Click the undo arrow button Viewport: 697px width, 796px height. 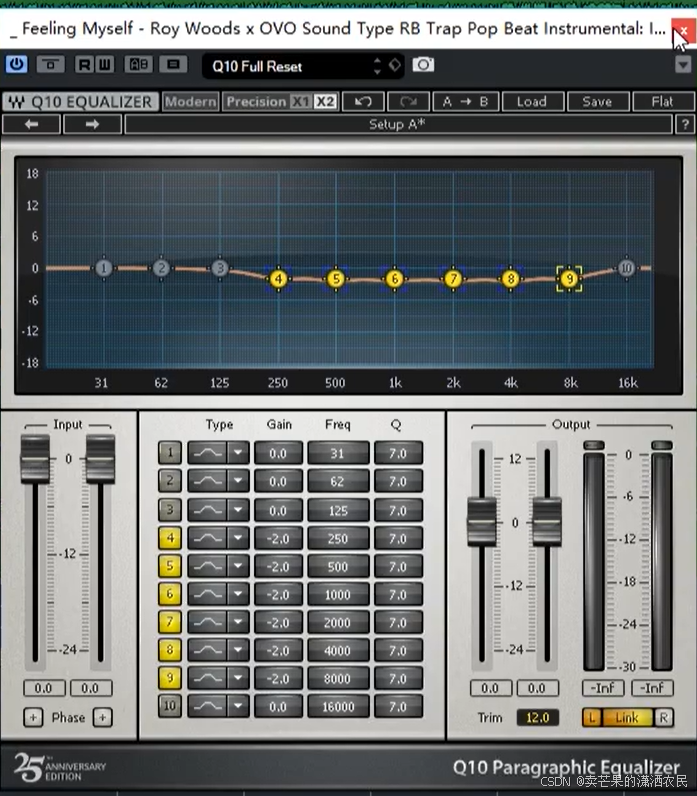click(363, 102)
